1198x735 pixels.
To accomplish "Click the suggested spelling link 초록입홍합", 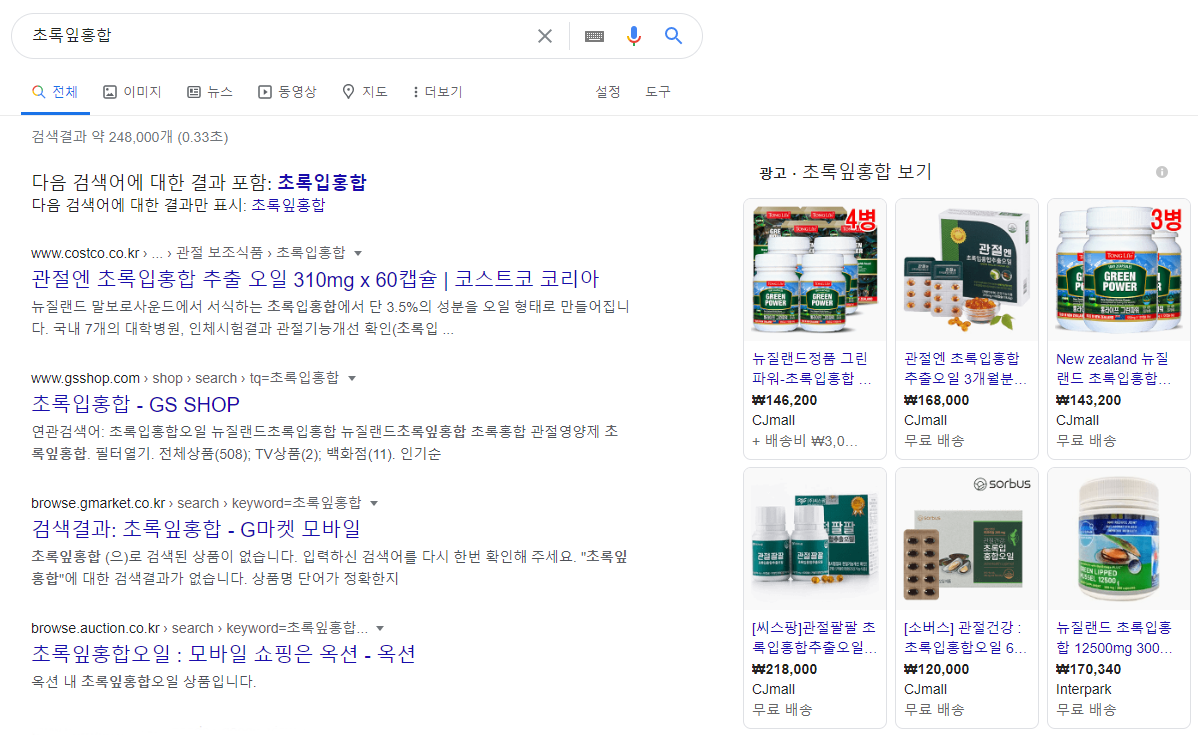I will point(322,182).
